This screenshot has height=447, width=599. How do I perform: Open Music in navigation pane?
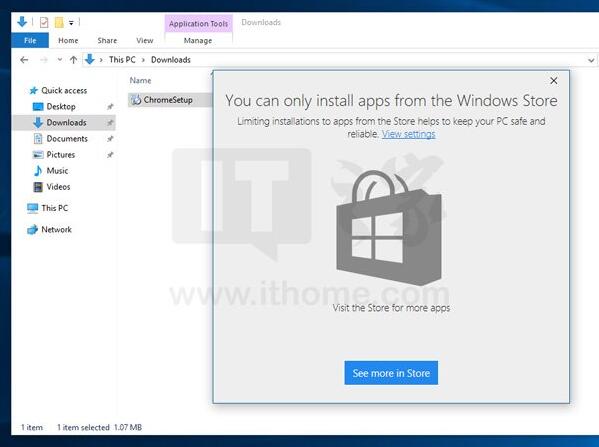(57, 171)
